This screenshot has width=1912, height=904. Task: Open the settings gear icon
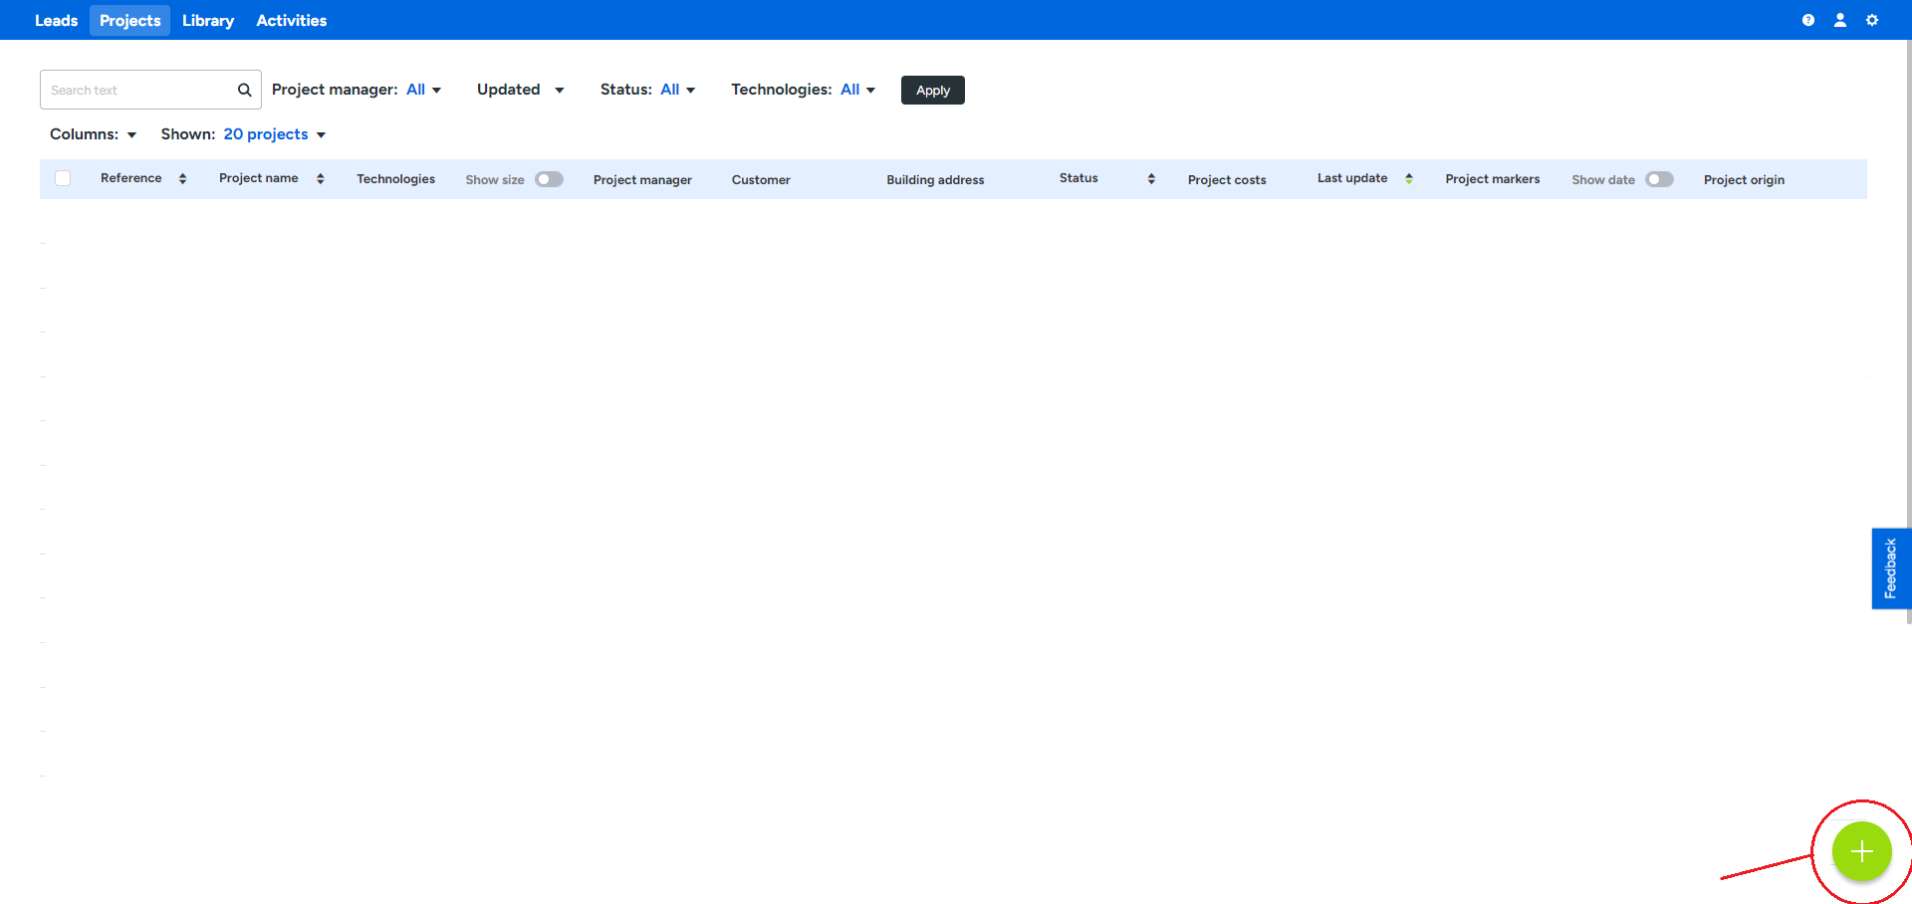(x=1872, y=20)
